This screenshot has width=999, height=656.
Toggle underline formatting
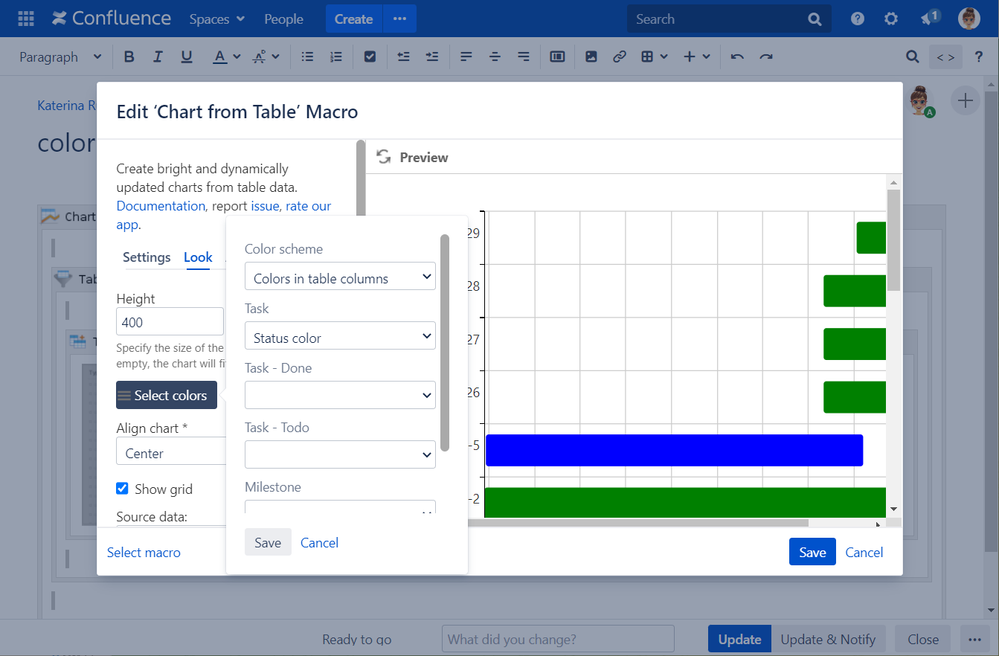coord(186,57)
